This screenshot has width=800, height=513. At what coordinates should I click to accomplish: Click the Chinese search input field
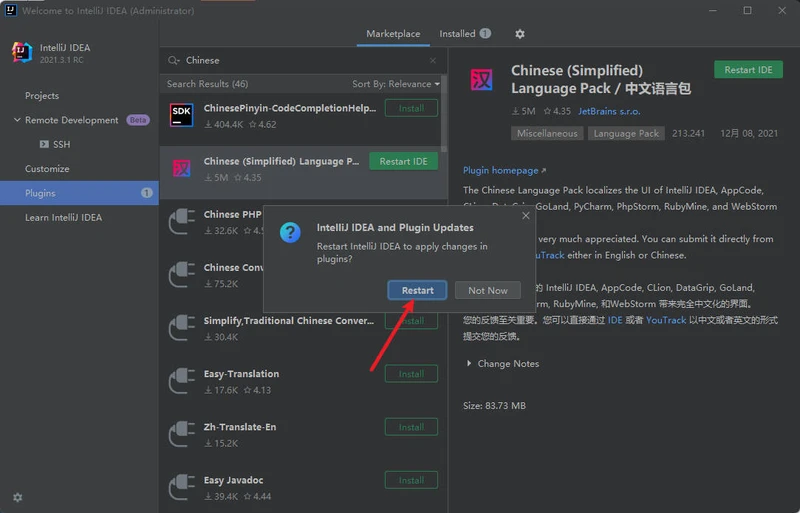click(300, 60)
